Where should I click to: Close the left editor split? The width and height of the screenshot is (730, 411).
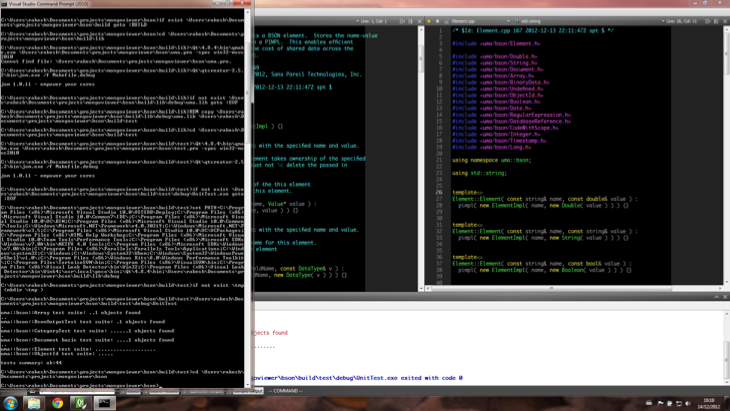419,21
